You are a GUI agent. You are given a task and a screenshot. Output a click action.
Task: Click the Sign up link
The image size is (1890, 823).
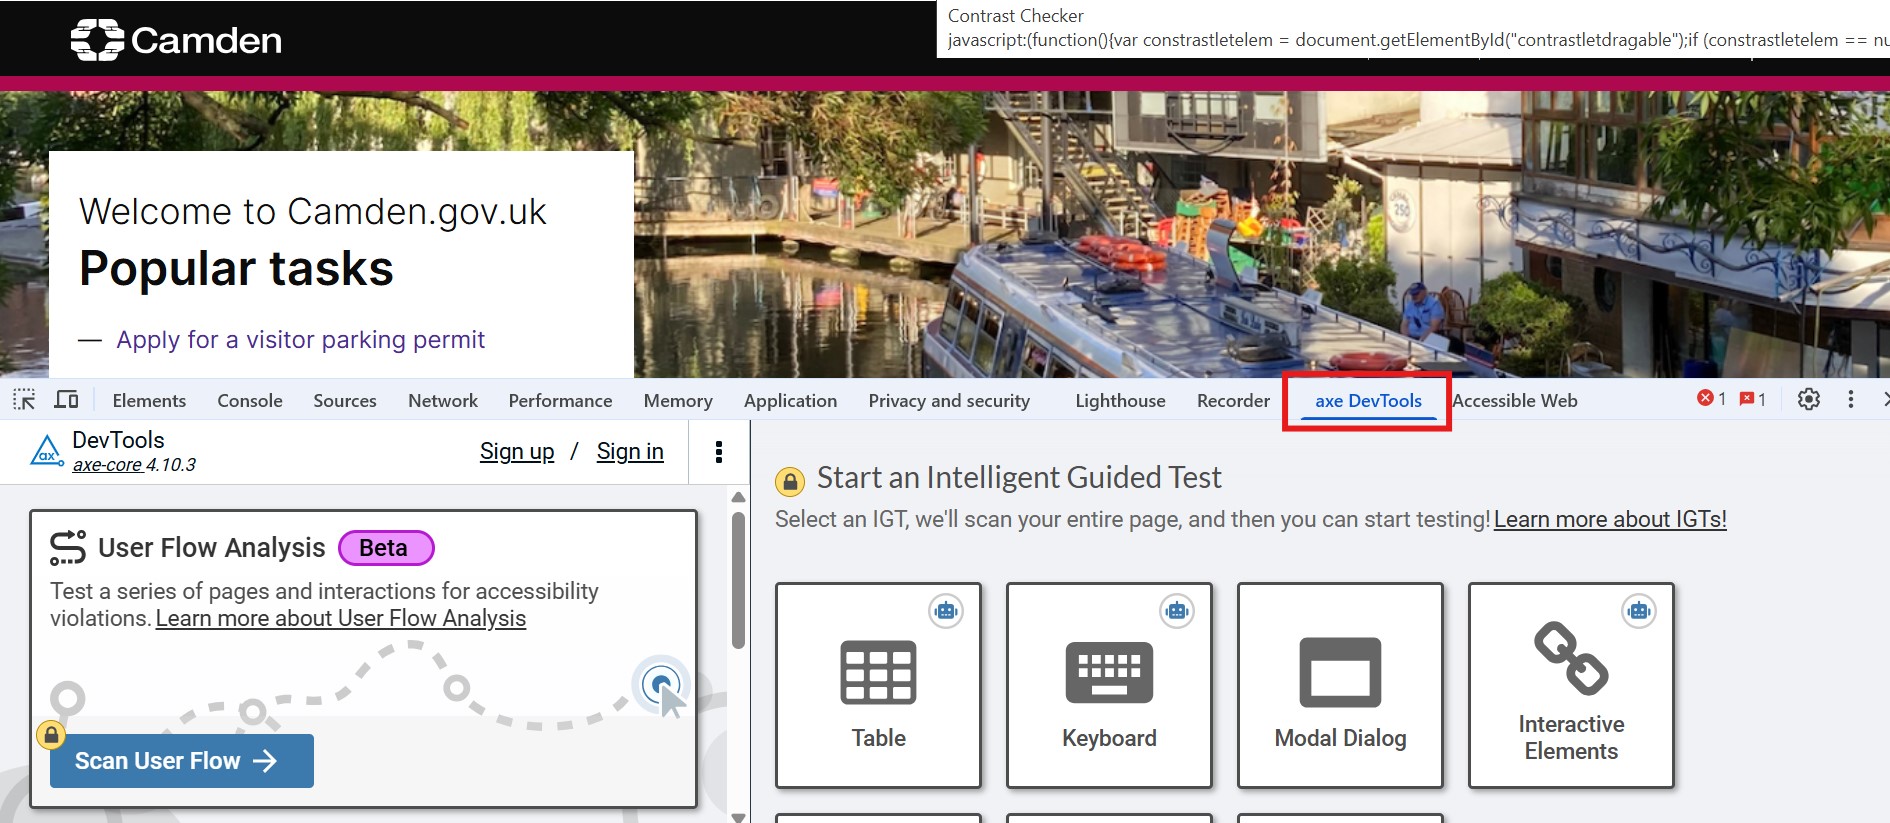point(517,452)
